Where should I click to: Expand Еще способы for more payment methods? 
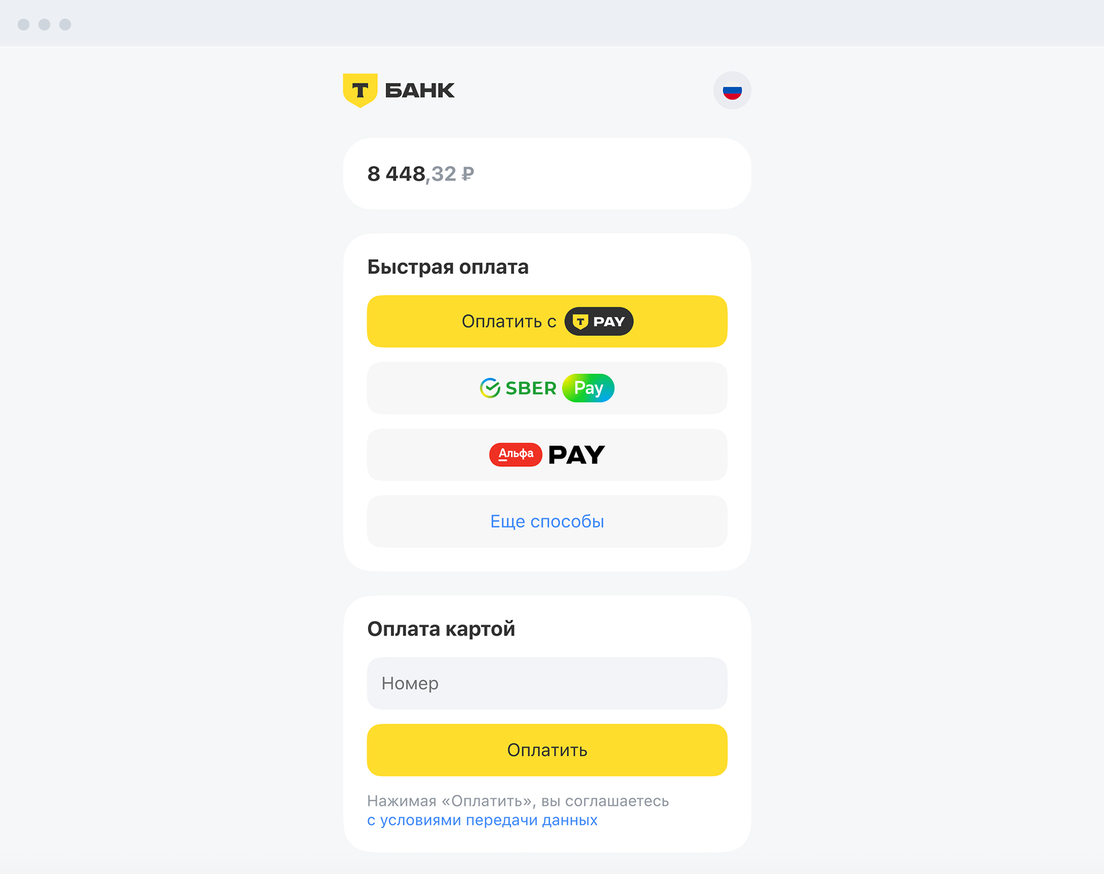coord(547,521)
